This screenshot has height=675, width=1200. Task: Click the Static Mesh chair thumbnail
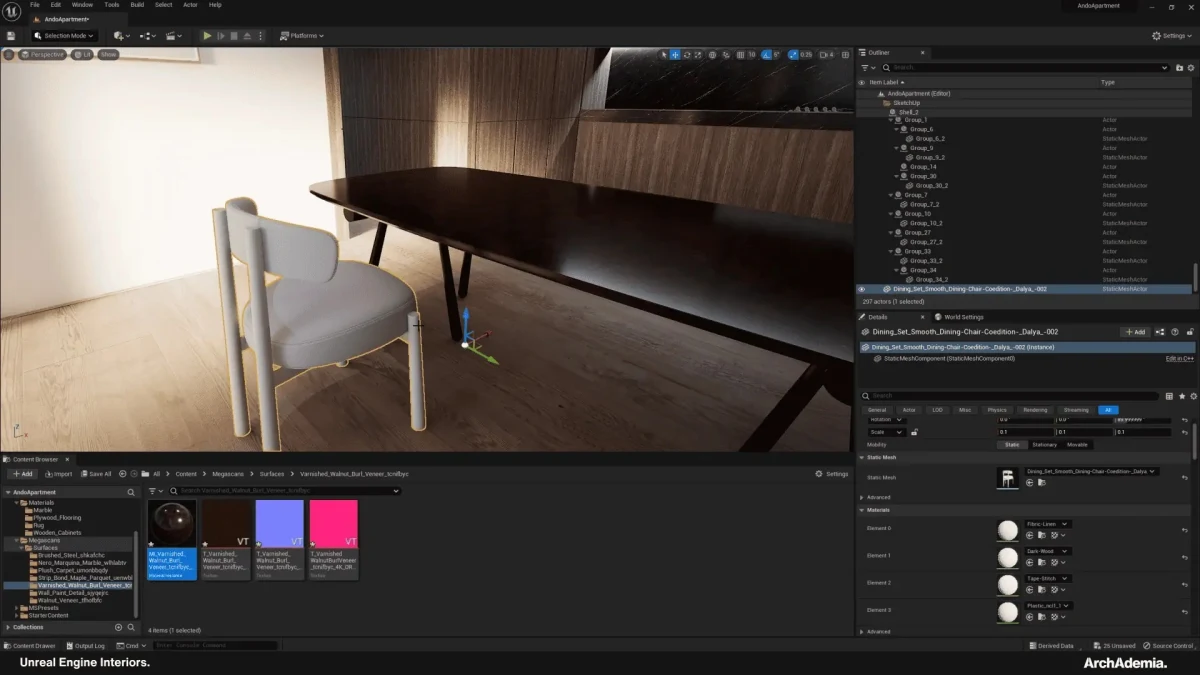click(x=1007, y=478)
